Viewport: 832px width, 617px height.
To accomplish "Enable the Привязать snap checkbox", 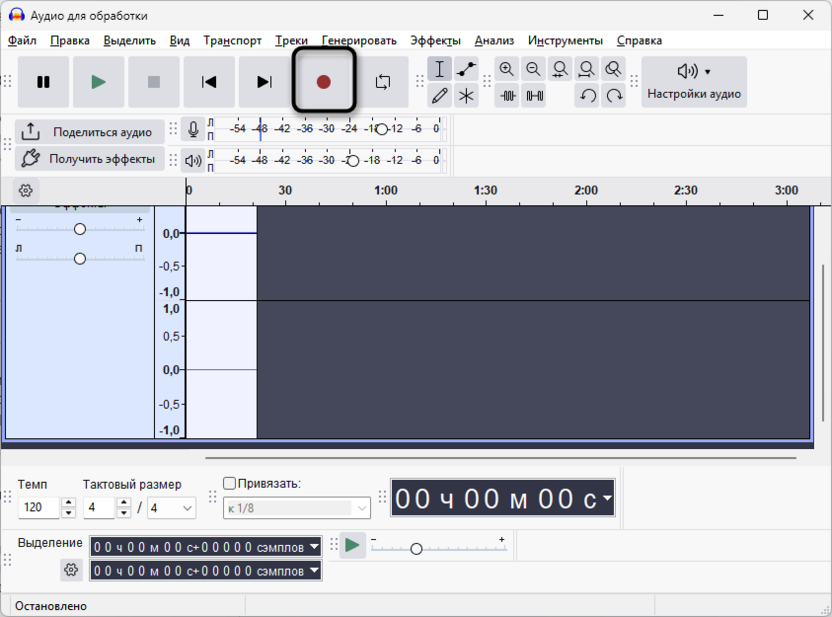I will point(229,483).
